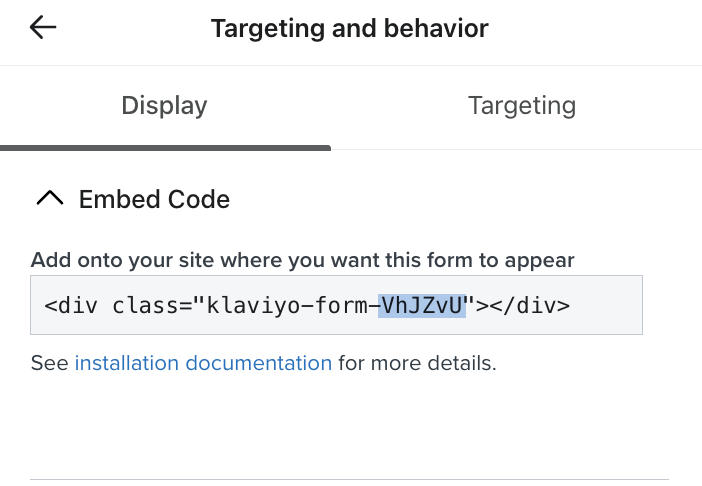This screenshot has height=486, width=702.
Task: Open the installation documentation link
Action: pyautogui.click(x=203, y=363)
